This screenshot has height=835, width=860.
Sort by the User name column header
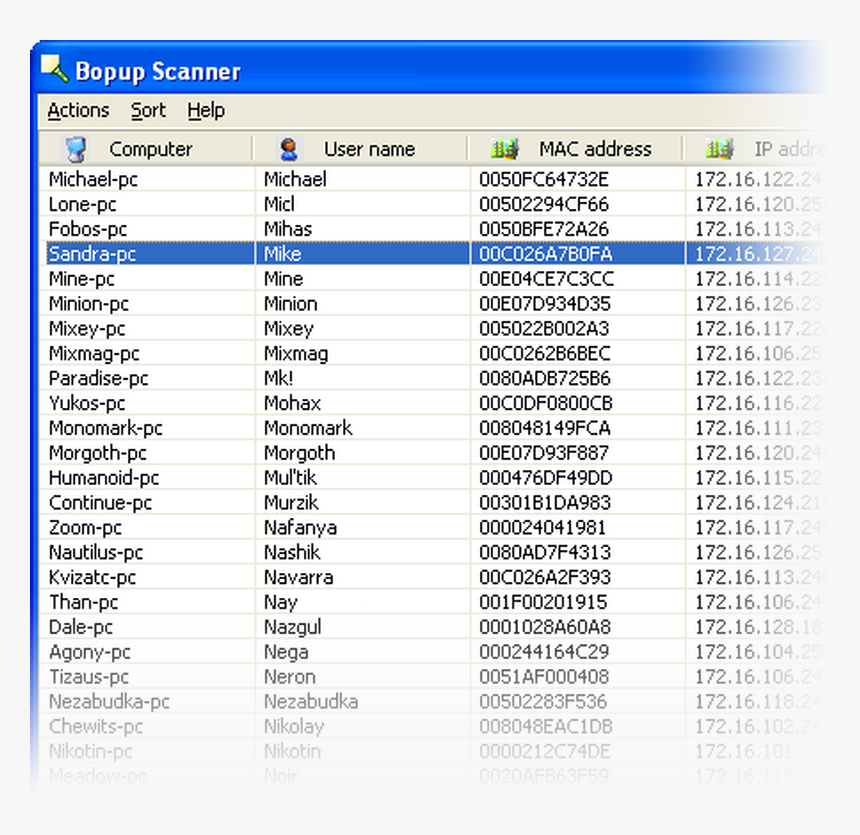(x=361, y=149)
